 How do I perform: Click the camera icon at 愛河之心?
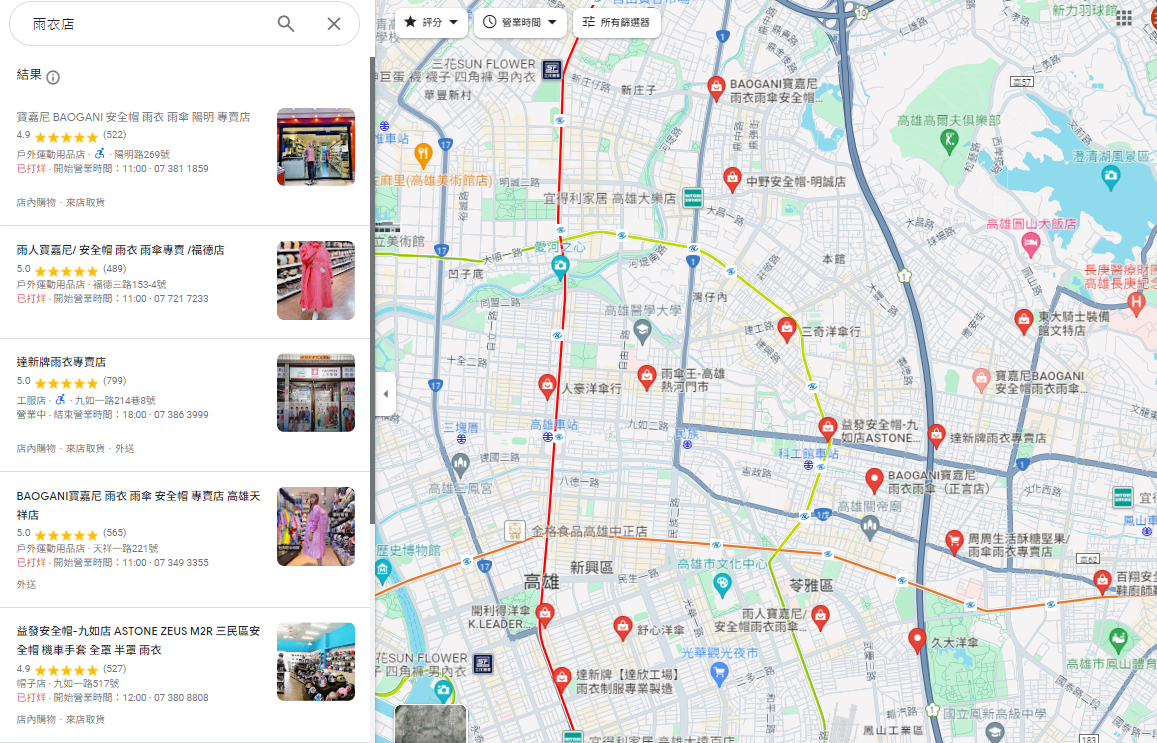pyautogui.click(x=561, y=266)
